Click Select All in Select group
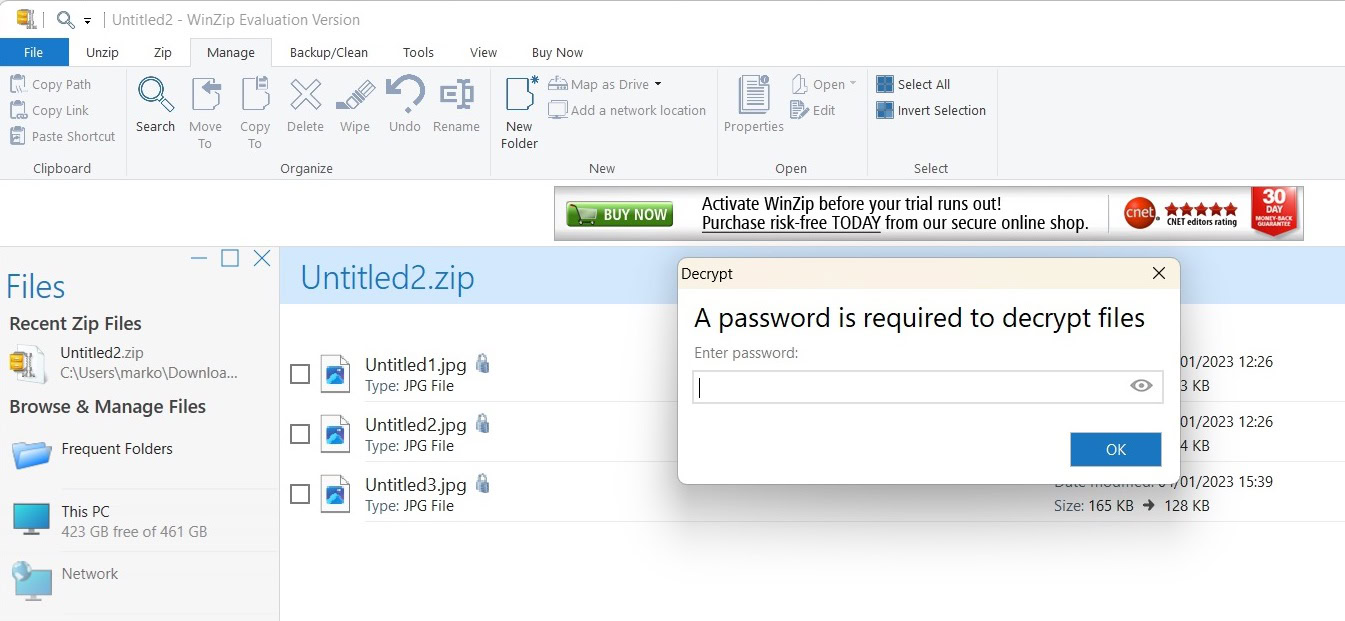This screenshot has width=1345, height=621. point(913,84)
